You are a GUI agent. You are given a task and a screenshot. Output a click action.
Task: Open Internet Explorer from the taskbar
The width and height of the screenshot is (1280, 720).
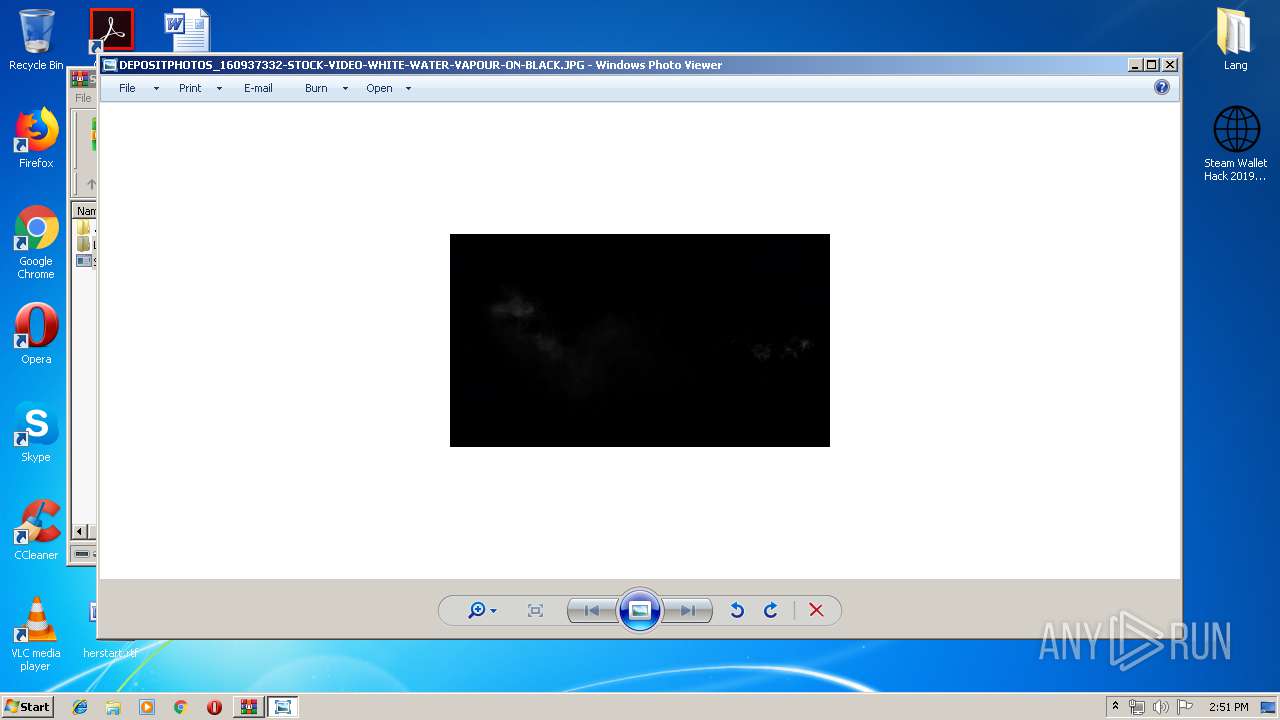coord(80,707)
